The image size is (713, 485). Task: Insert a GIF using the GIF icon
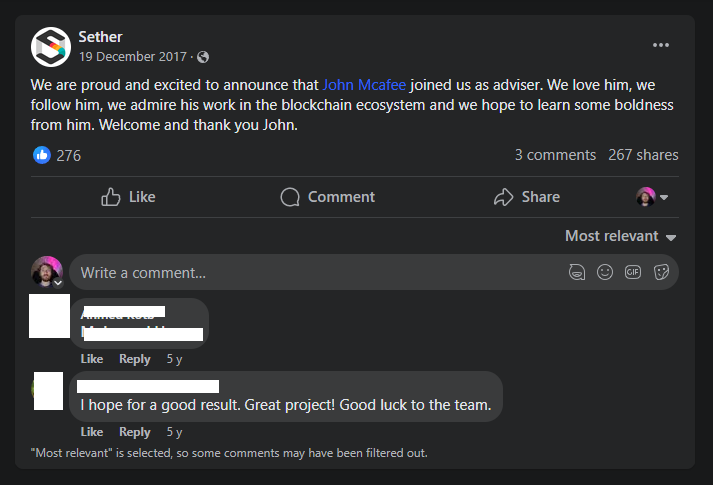(633, 272)
